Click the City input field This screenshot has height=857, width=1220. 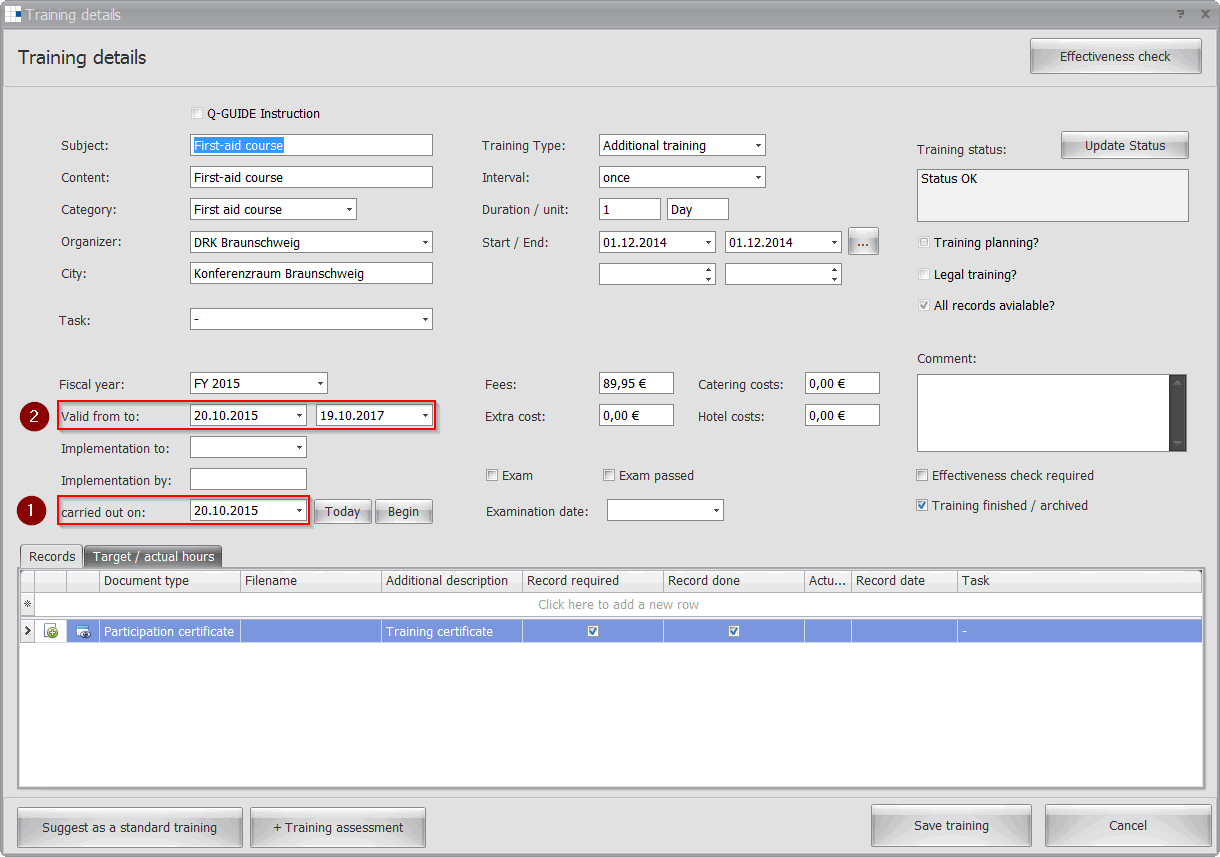(311, 274)
